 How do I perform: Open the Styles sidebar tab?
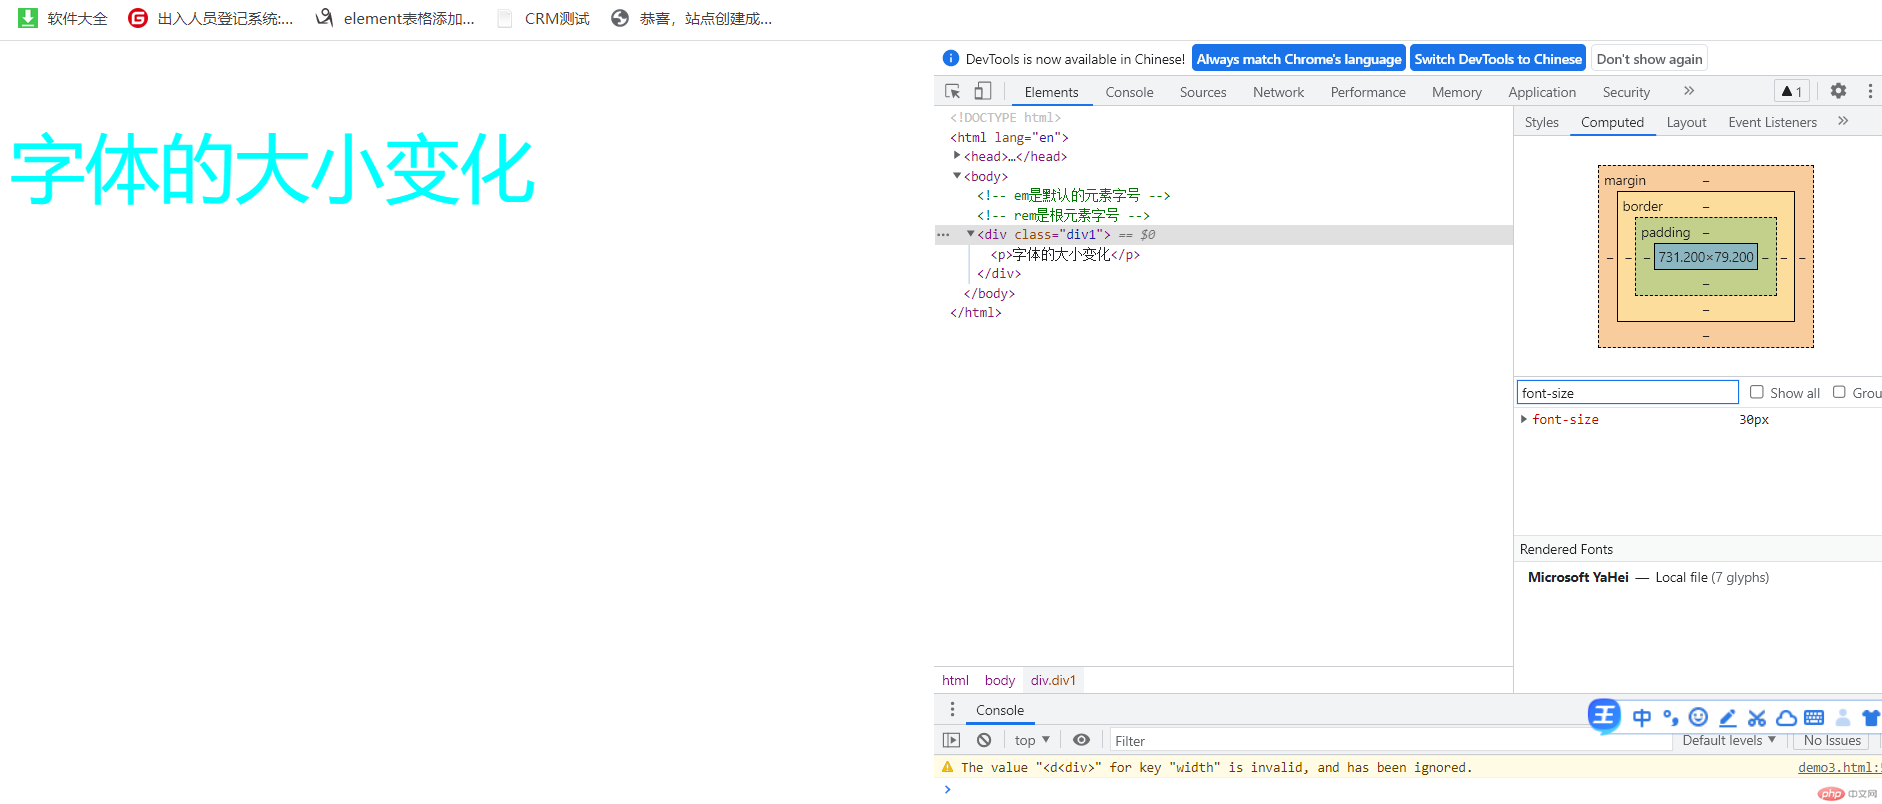click(x=1541, y=122)
